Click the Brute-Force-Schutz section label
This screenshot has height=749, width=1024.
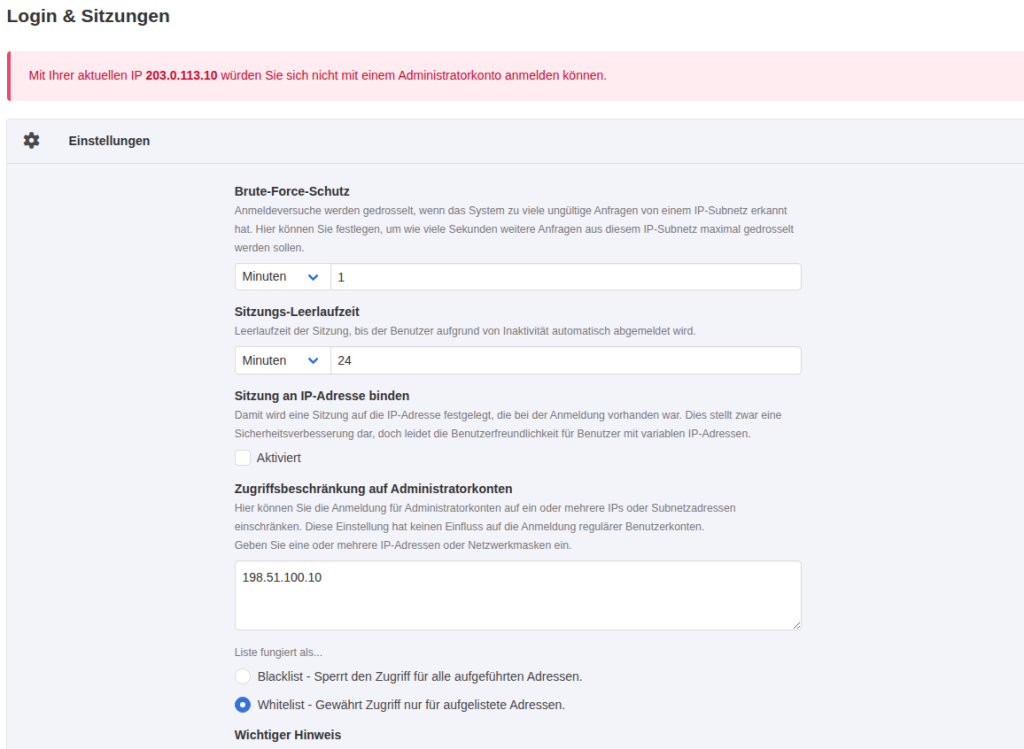292,191
